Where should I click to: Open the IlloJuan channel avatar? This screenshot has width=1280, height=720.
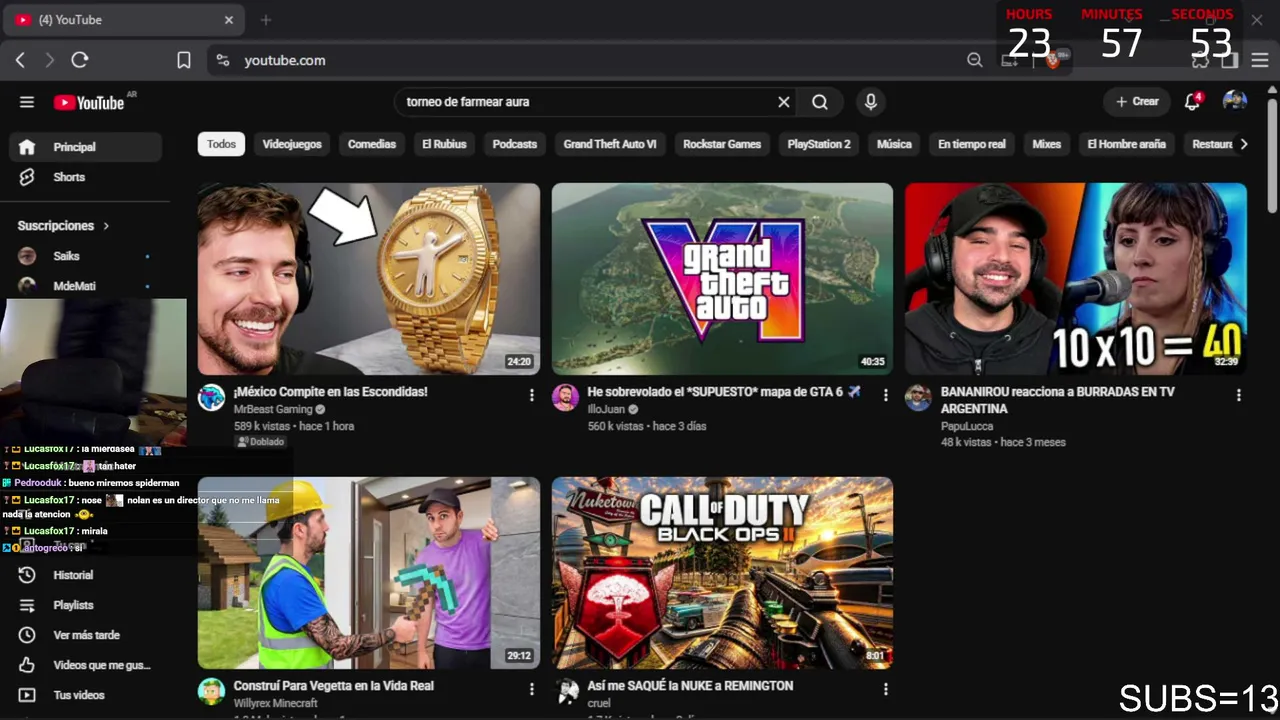(565, 397)
